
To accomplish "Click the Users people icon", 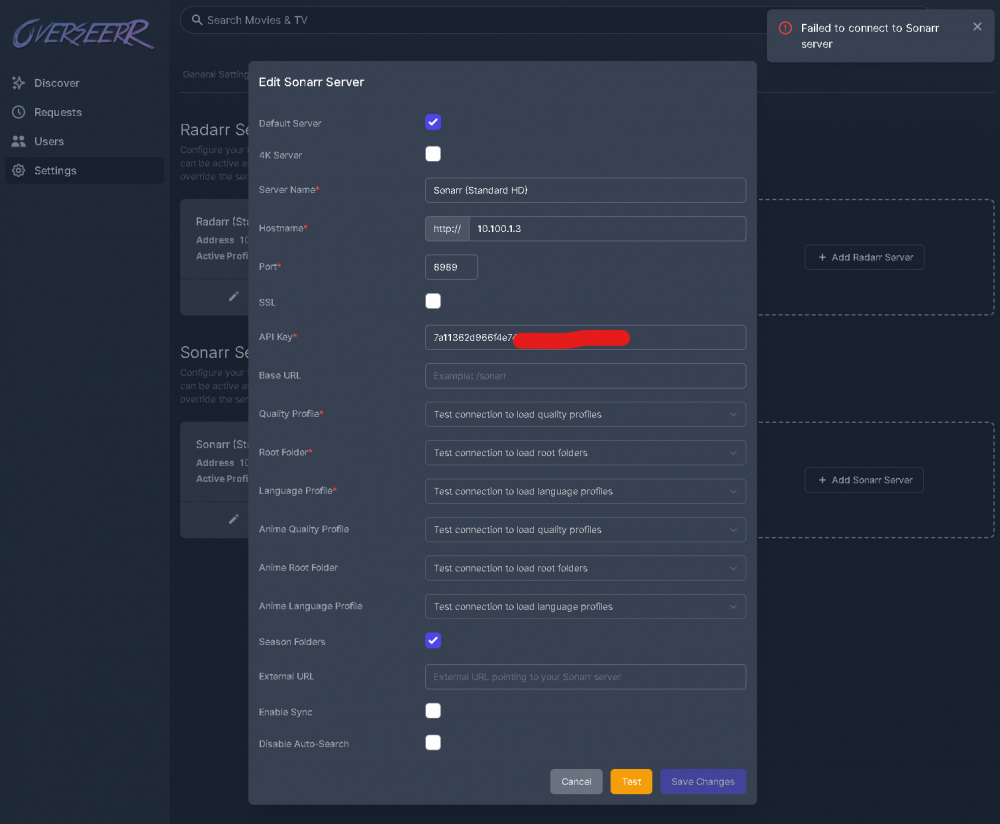I will (18, 141).
